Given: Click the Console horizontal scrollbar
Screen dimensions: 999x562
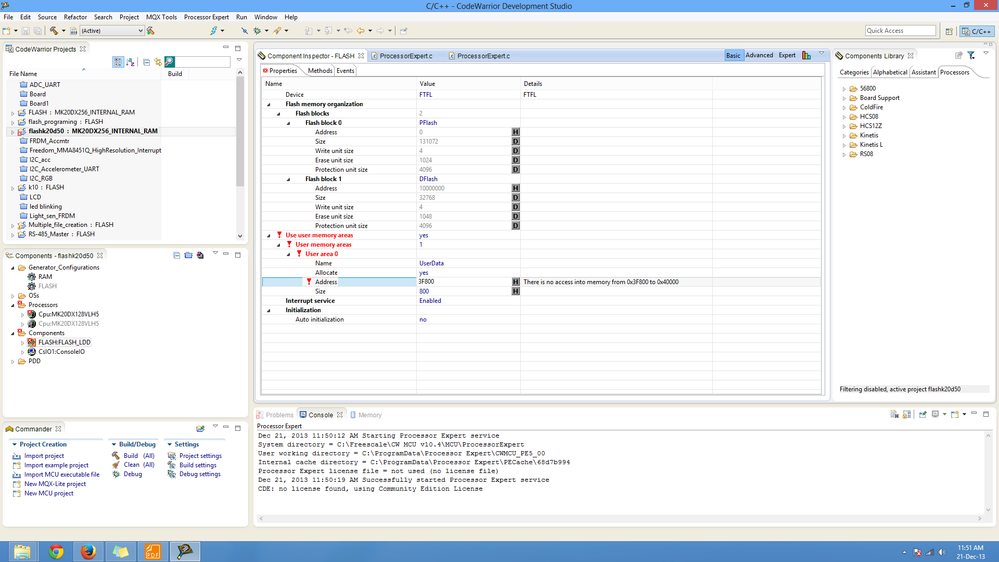Looking at the screenshot, I should click(619, 519).
